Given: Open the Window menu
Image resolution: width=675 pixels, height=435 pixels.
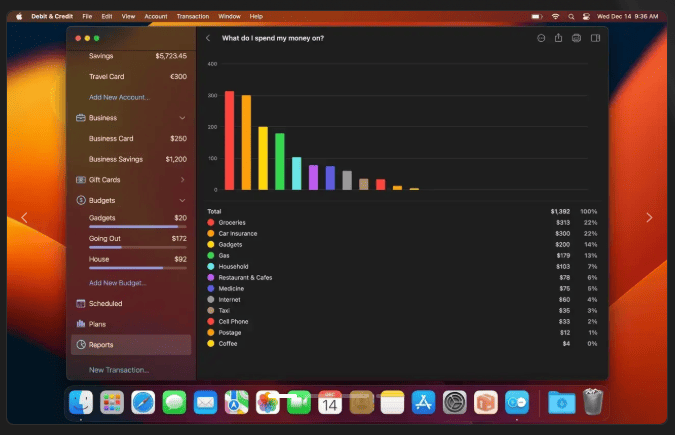Looking at the screenshot, I should pyautogui.click(x=229, y=16).
